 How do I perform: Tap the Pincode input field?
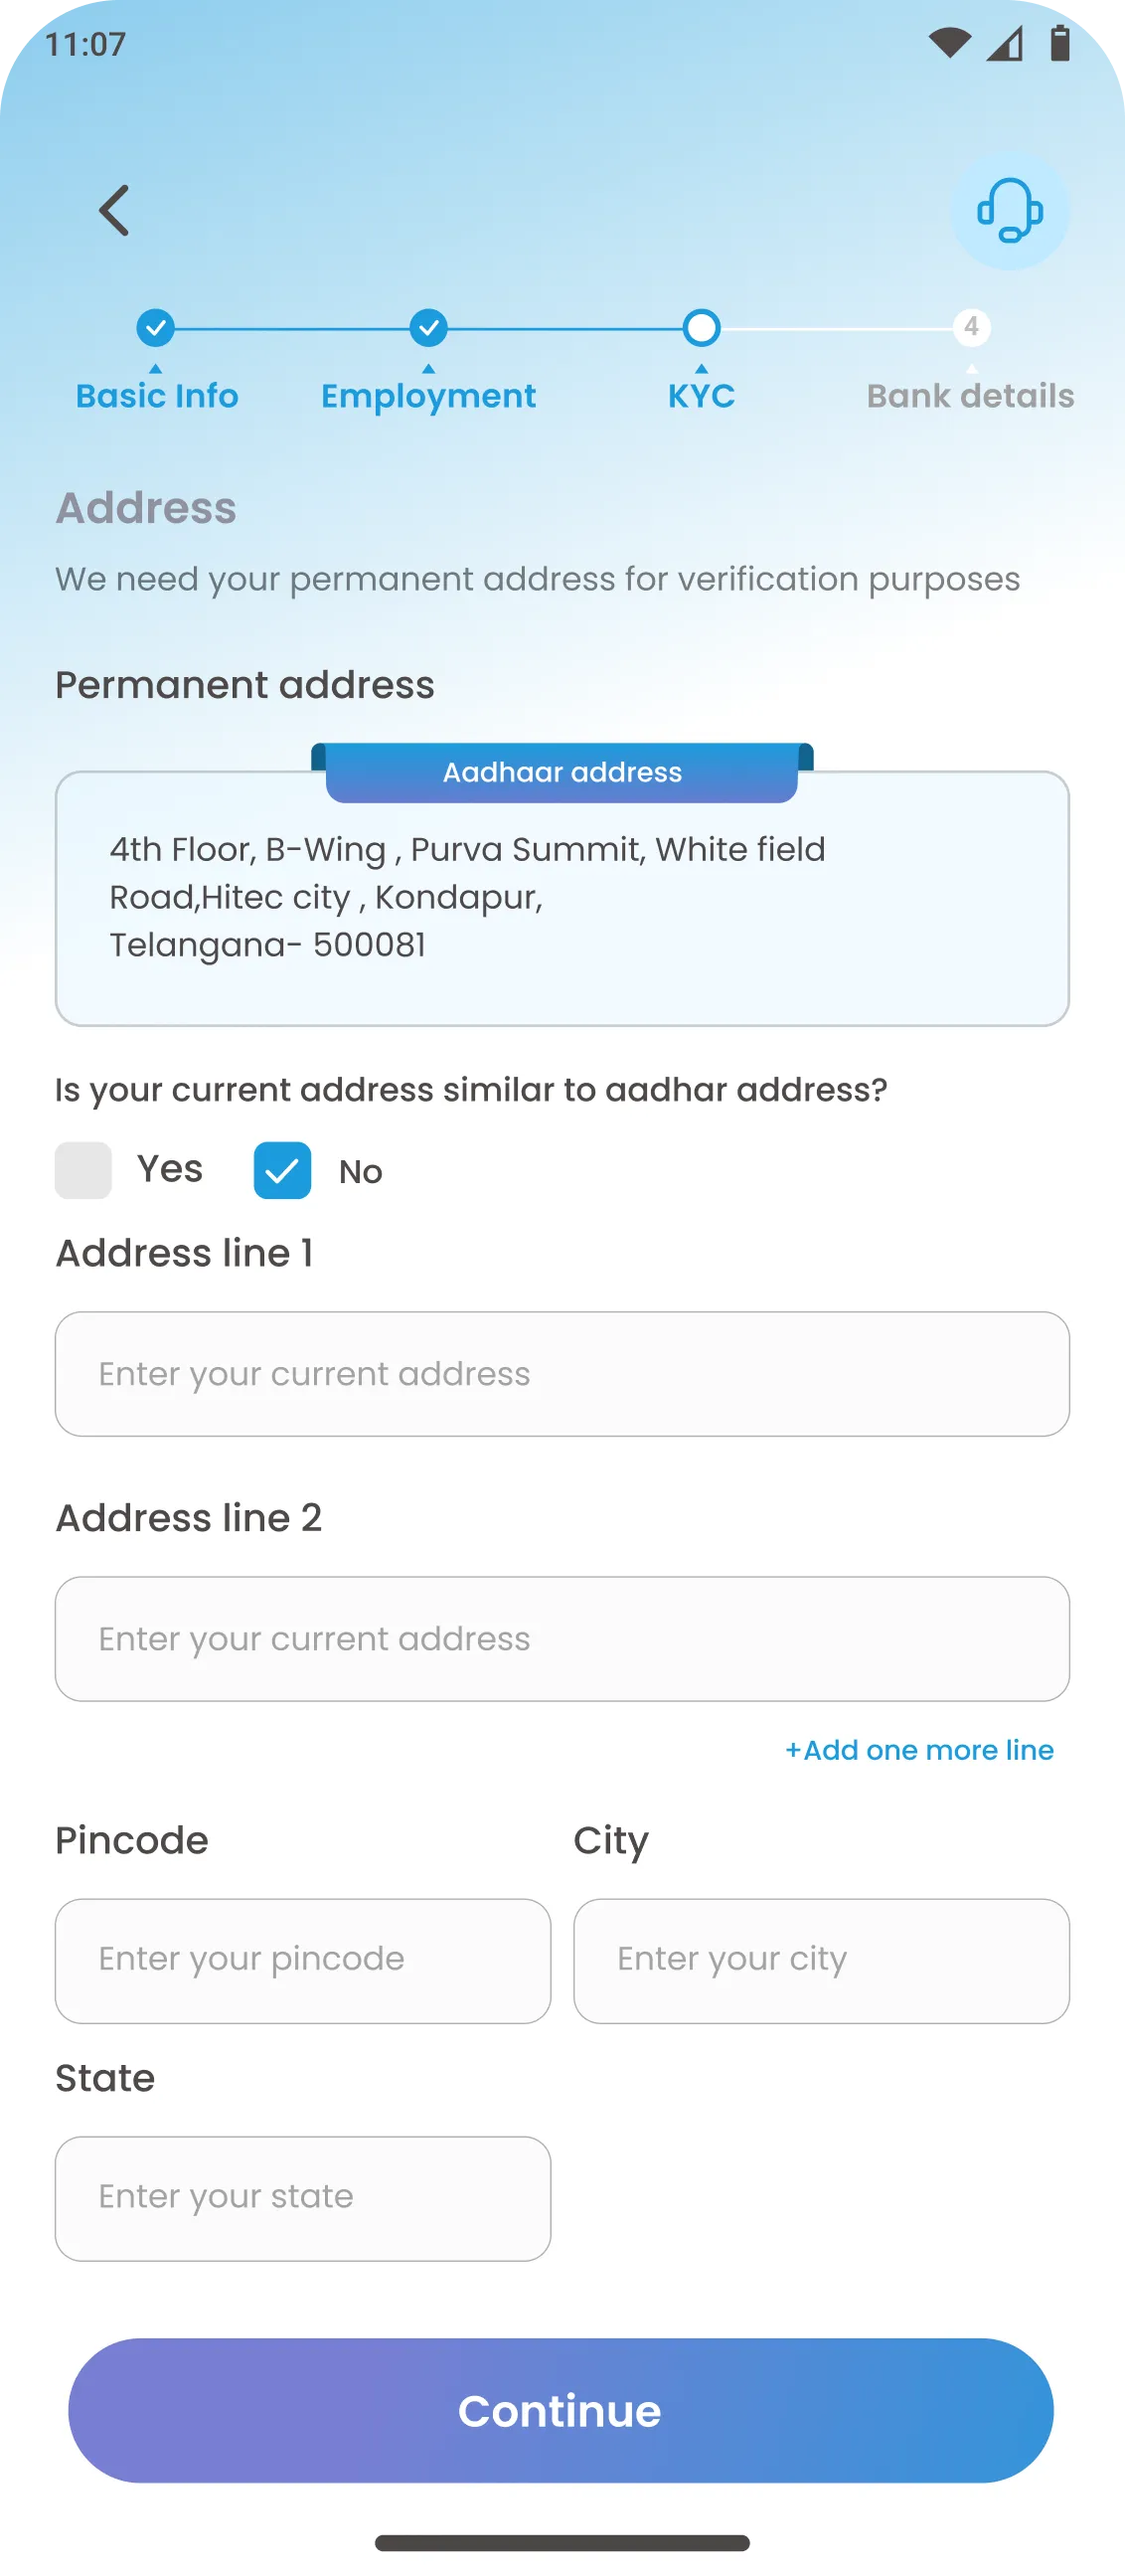point(303,1961)
